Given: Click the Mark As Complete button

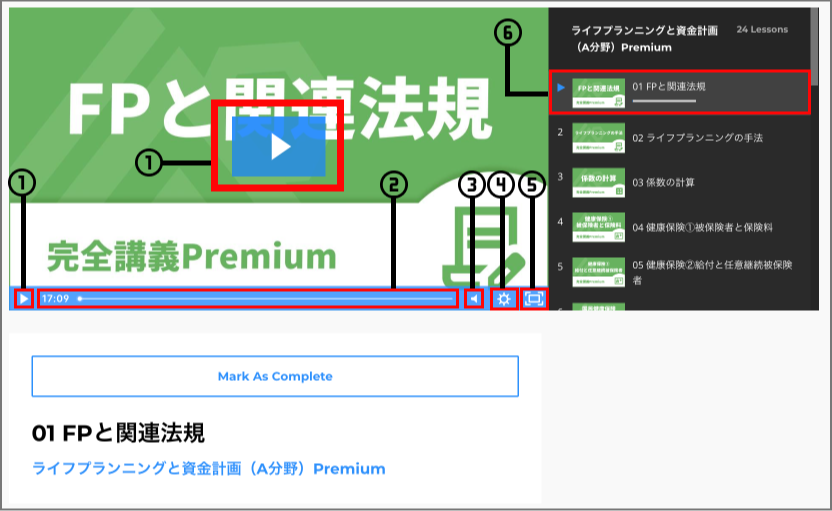Looking at the screenshot, I should [275, 376].
